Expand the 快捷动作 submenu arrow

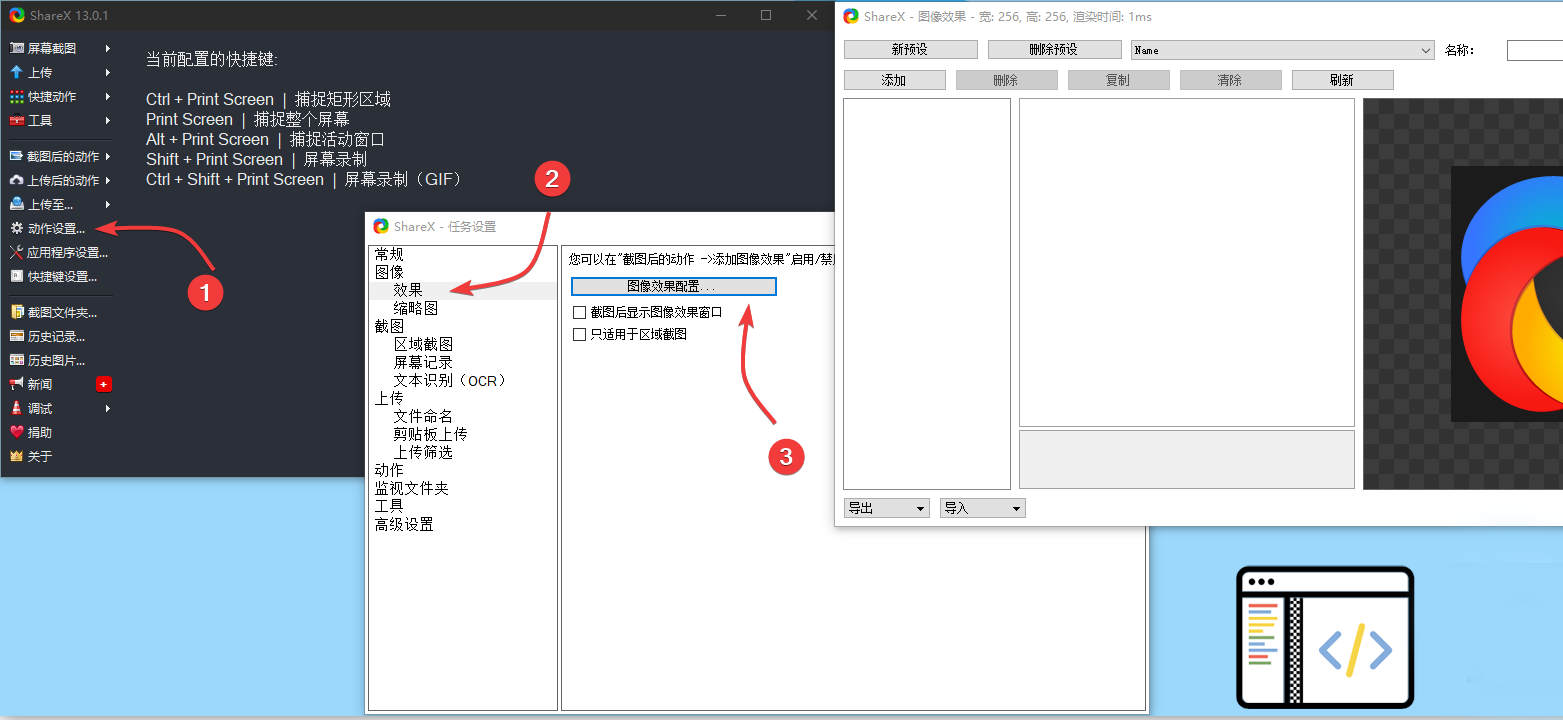(108, 96)
